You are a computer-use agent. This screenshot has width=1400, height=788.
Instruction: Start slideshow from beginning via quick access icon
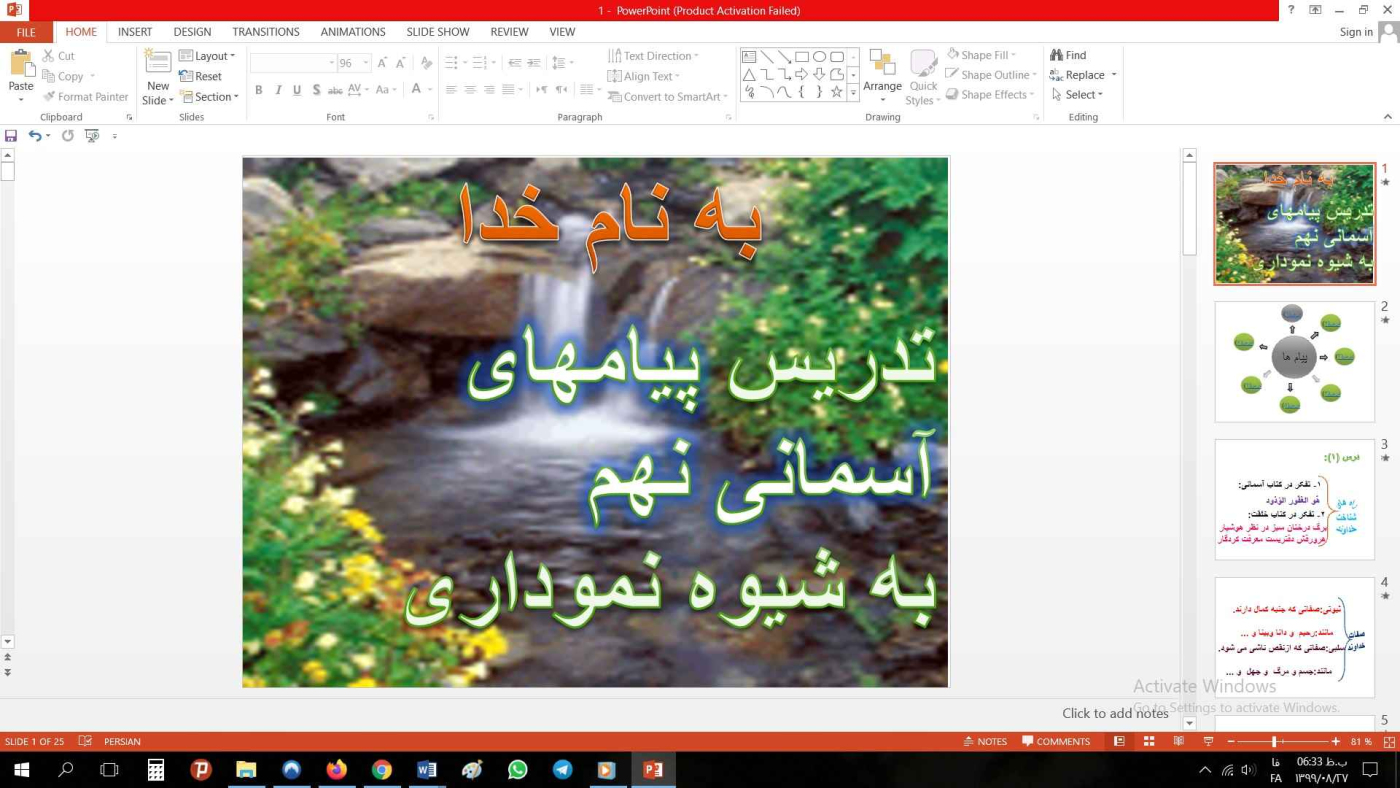[92, 136]
